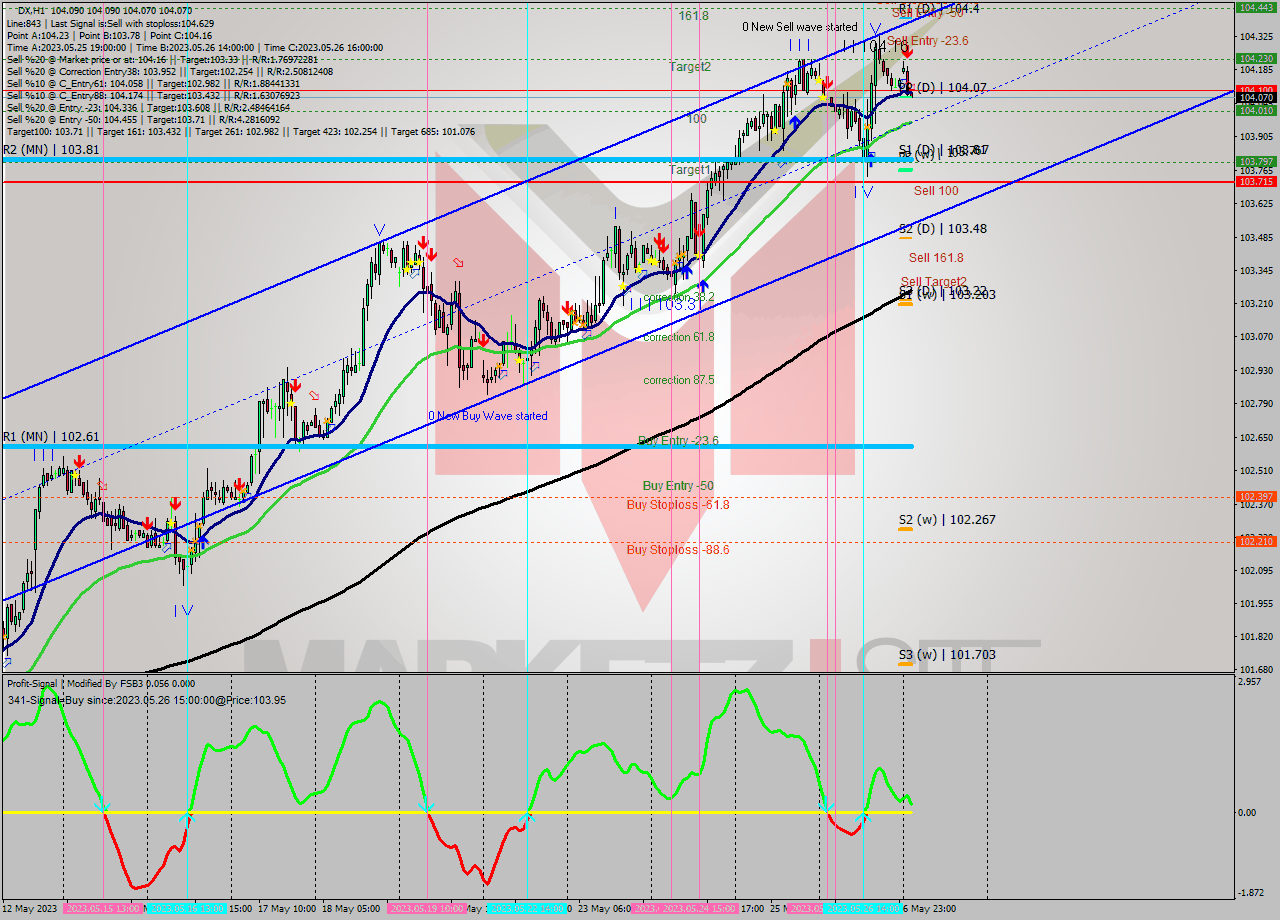Click the orange marker below S3 (w) 101.703

click(x=905, y=664)
